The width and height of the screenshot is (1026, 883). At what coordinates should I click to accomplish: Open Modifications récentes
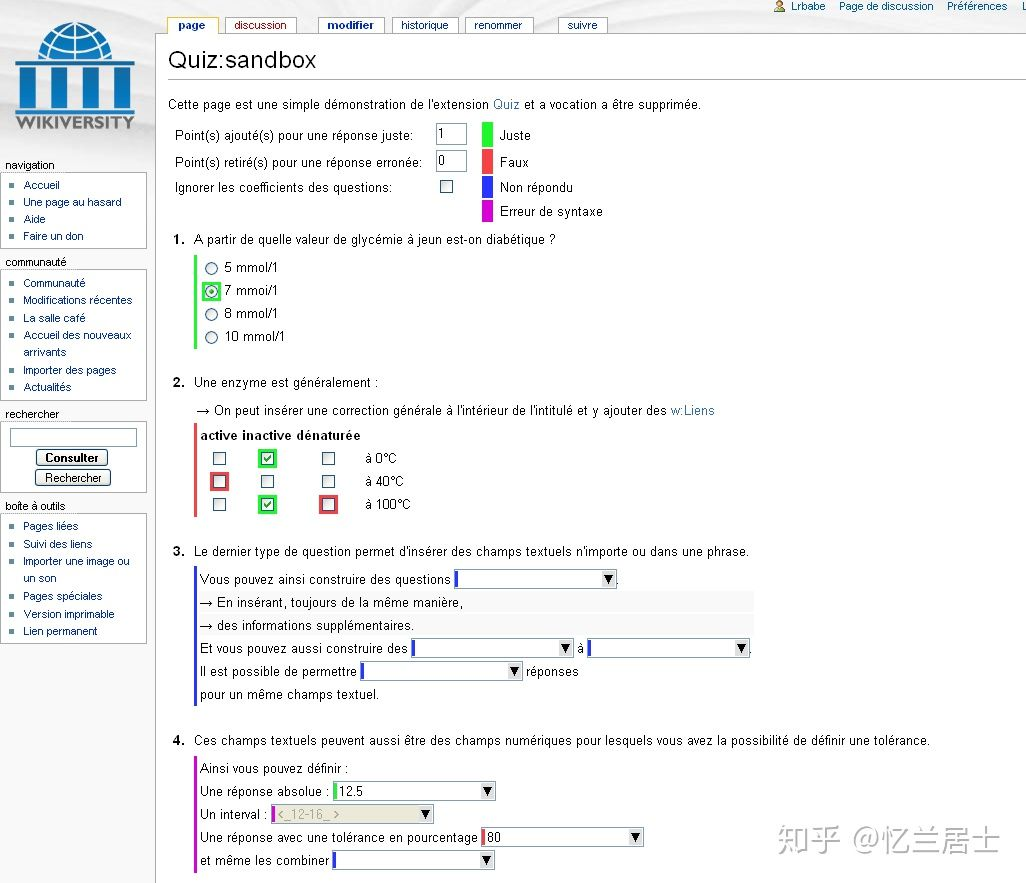coord(77,300)
